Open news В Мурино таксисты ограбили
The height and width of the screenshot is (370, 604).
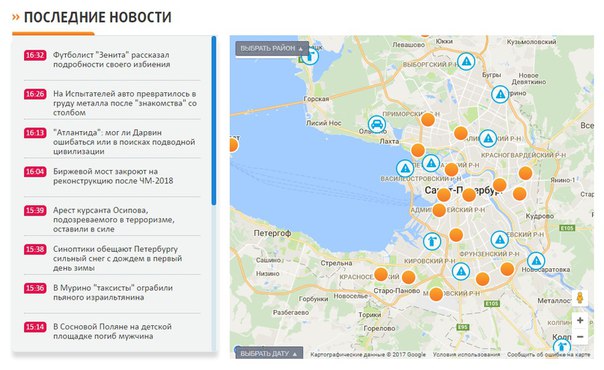(113, 293)
